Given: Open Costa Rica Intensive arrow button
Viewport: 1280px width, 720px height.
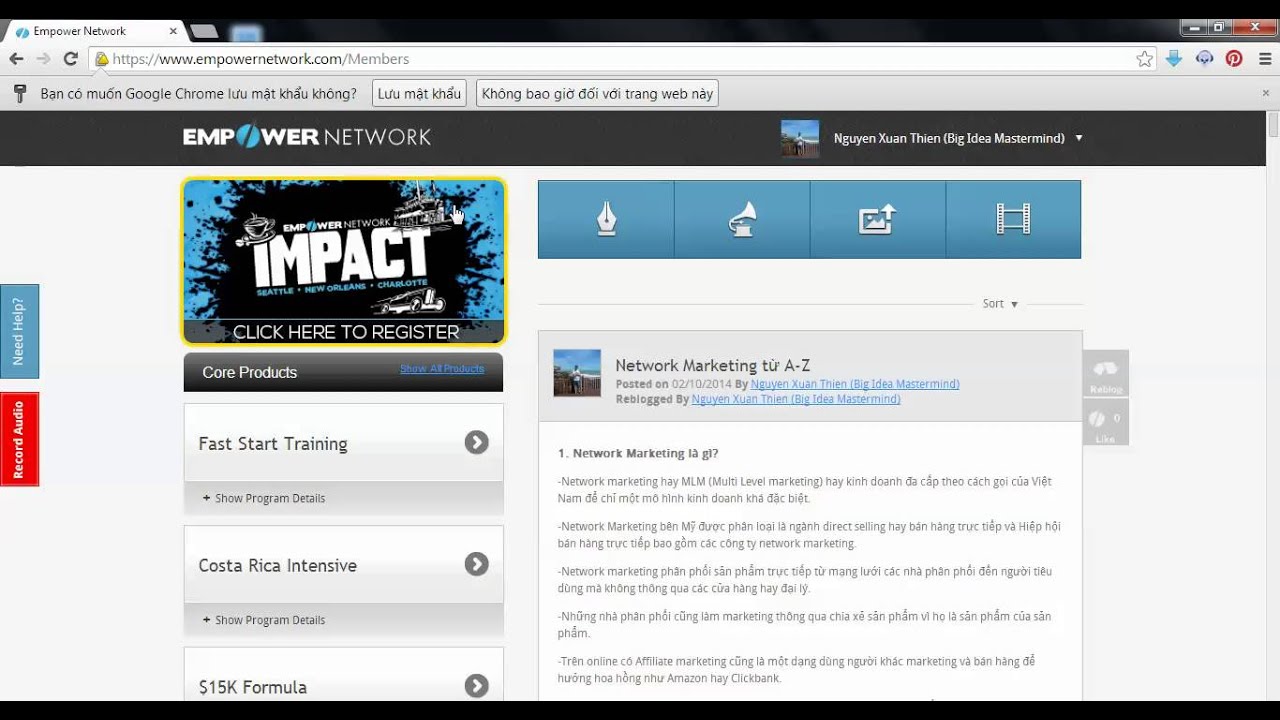Looking at the screenshot, I should pyautogui.click(x=476, y=564).
